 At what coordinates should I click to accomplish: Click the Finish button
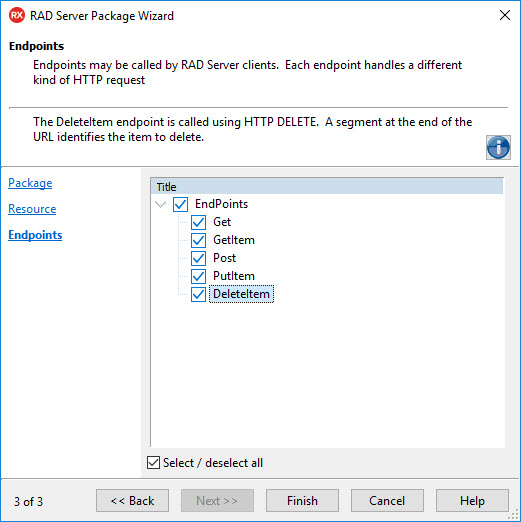tap(302, 500)
